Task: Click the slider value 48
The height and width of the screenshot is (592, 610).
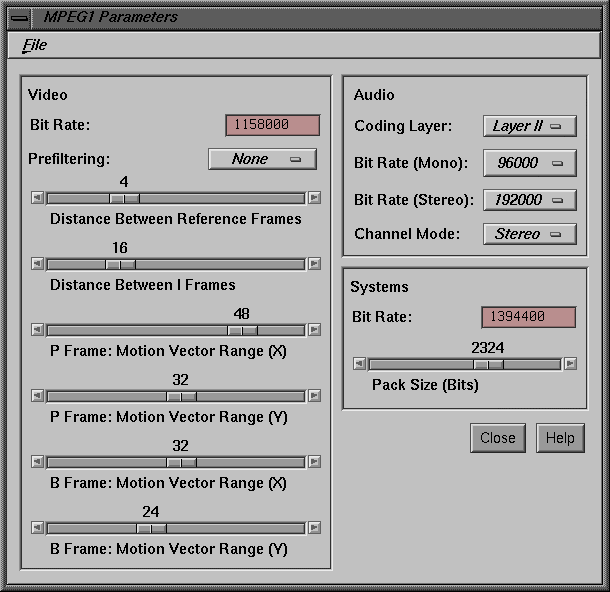Action: tap(242, 314)
